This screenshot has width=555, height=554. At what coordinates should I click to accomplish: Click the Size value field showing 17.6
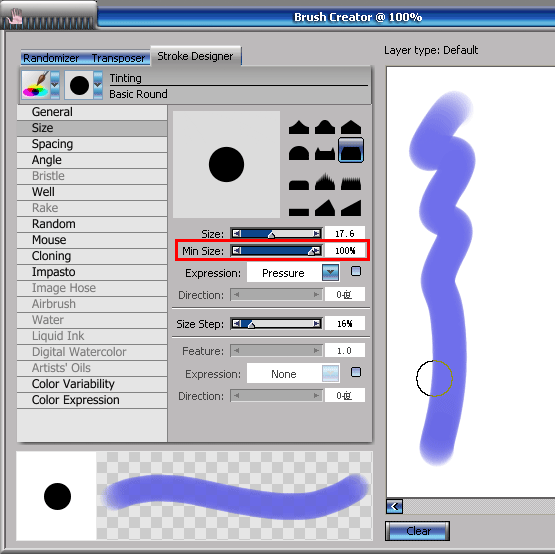(345, 233)
